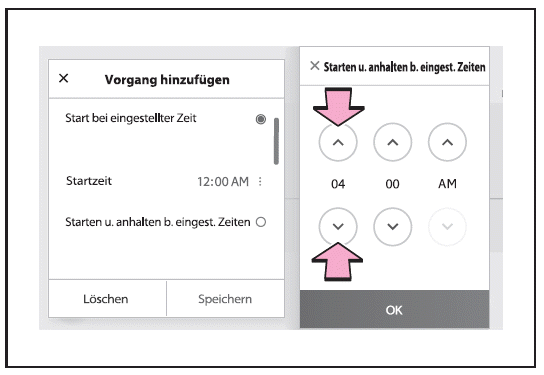Click the Speichern button
The height and width of the screenshot is (375, 544).
point(226,299)
